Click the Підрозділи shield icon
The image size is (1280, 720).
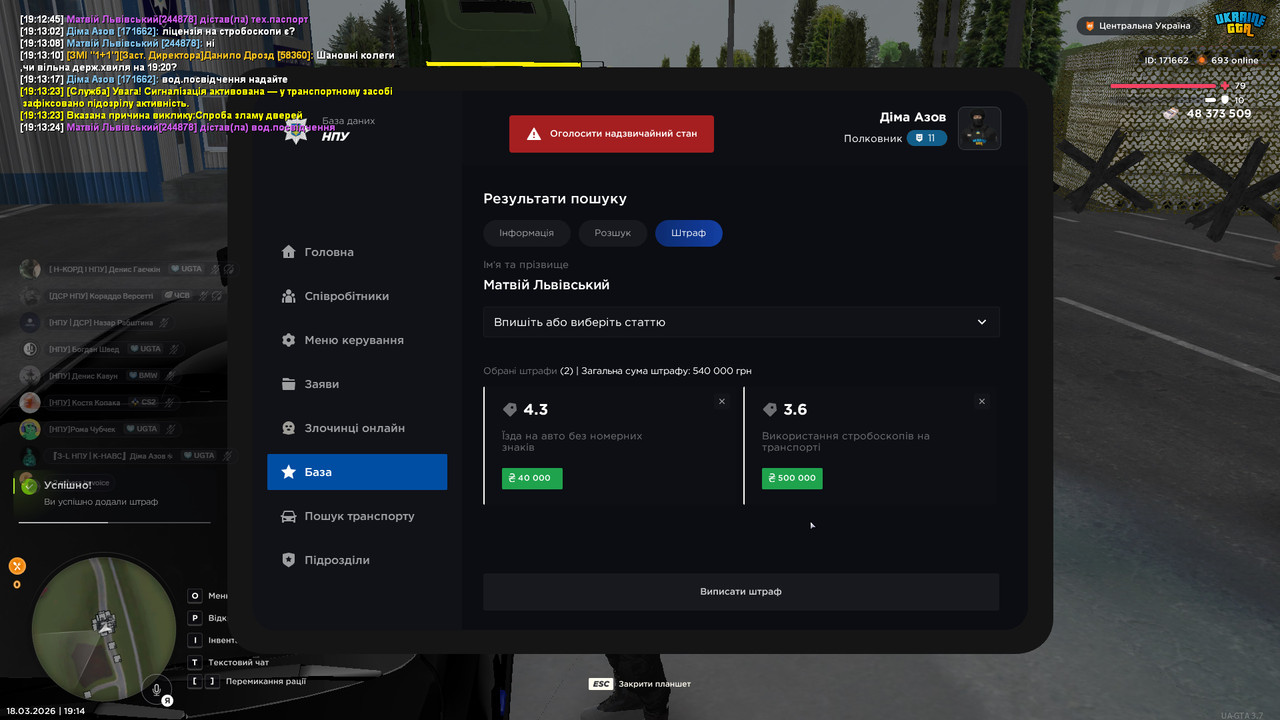click(289, 560)
